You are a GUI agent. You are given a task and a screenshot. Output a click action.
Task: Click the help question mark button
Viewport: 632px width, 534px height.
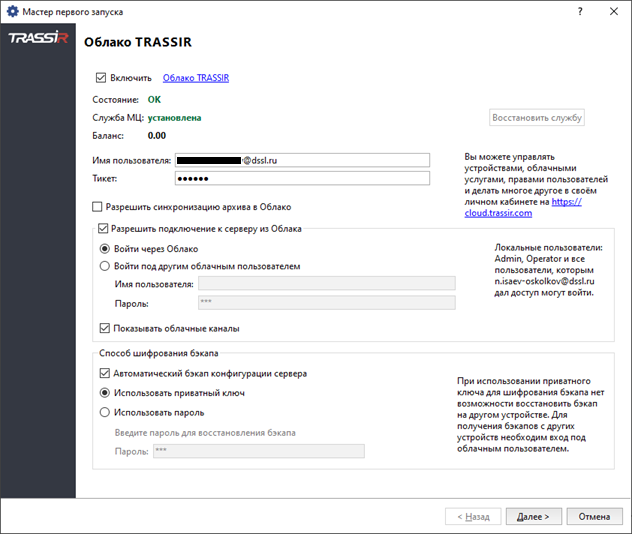[580, 9]
